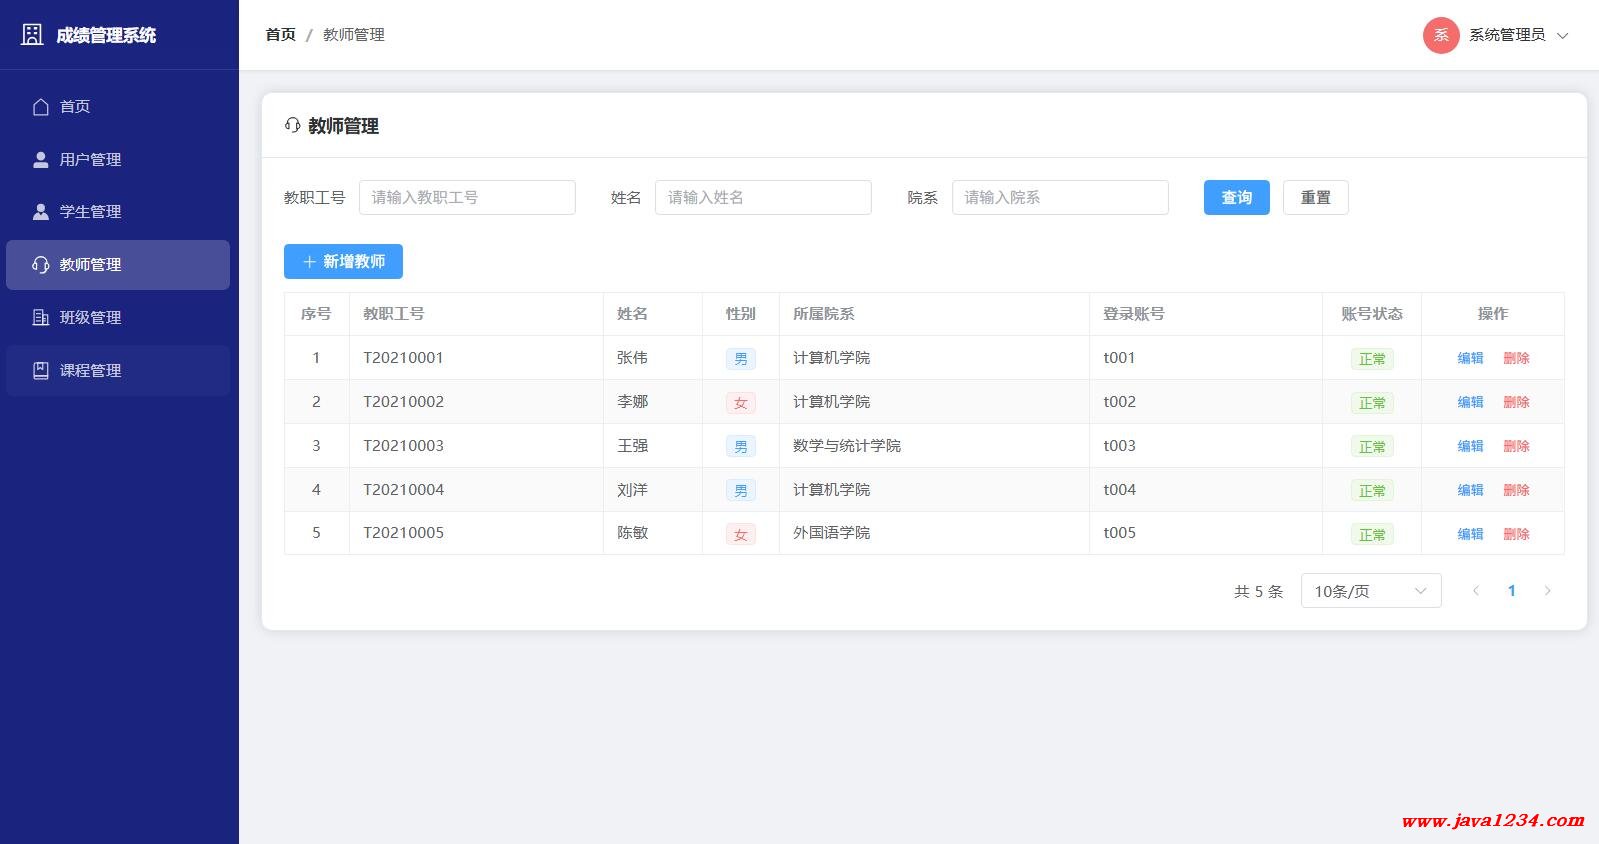Click the class icon for 班级管理
This screenshot has width=1599, height=844.
click(41, 318)
